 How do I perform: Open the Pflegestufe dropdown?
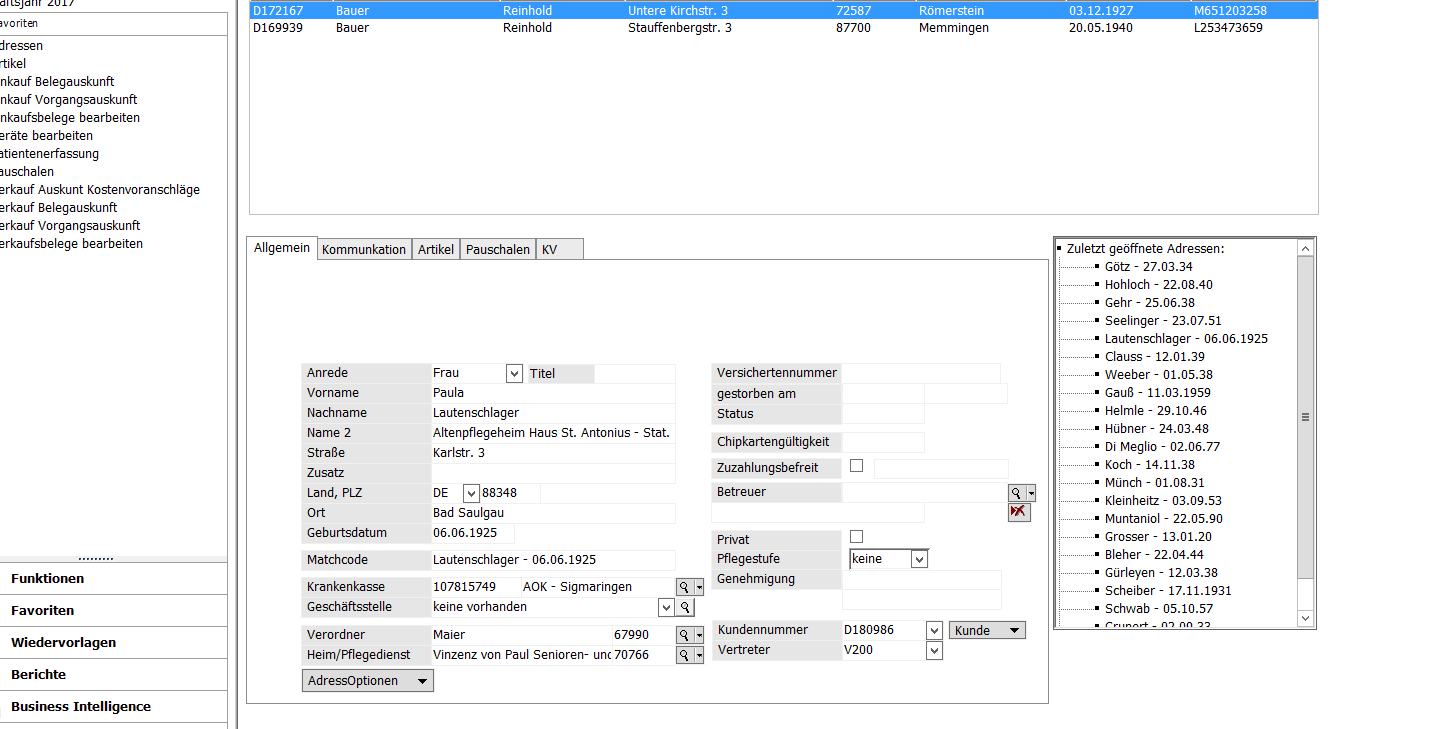click(919, 560)
